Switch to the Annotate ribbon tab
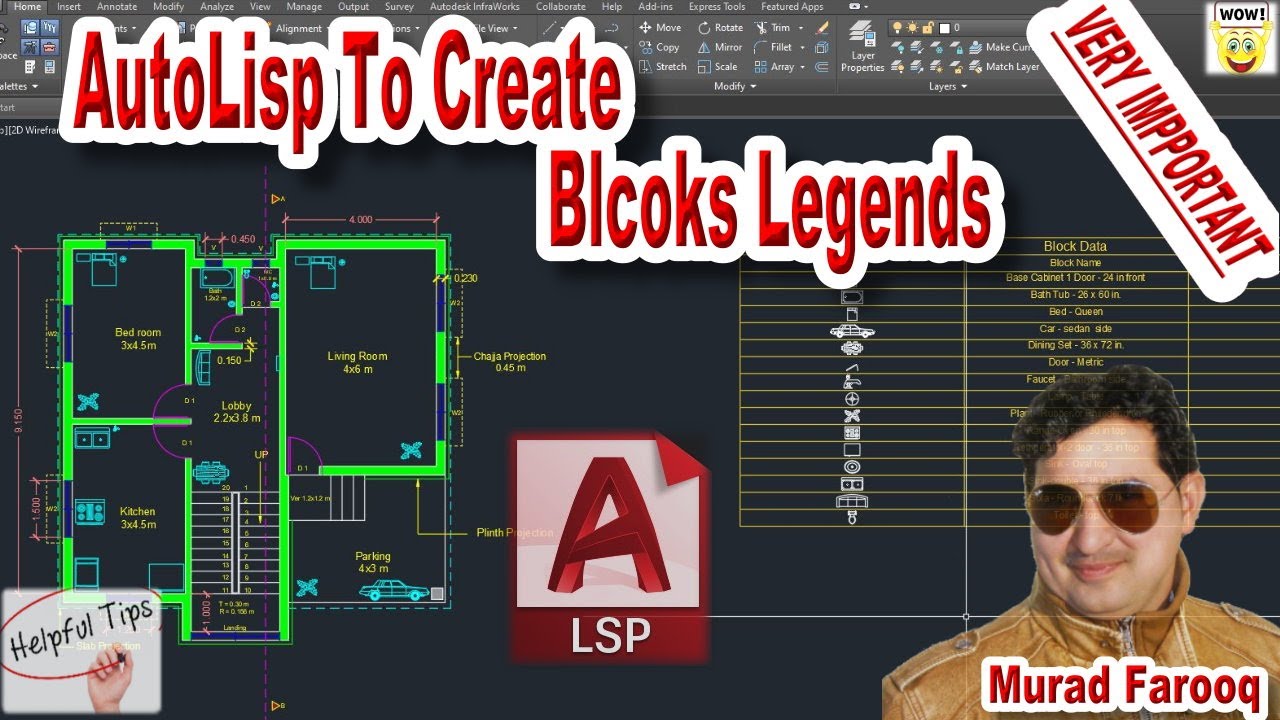 pyautogui.click(x=117, y=7)
